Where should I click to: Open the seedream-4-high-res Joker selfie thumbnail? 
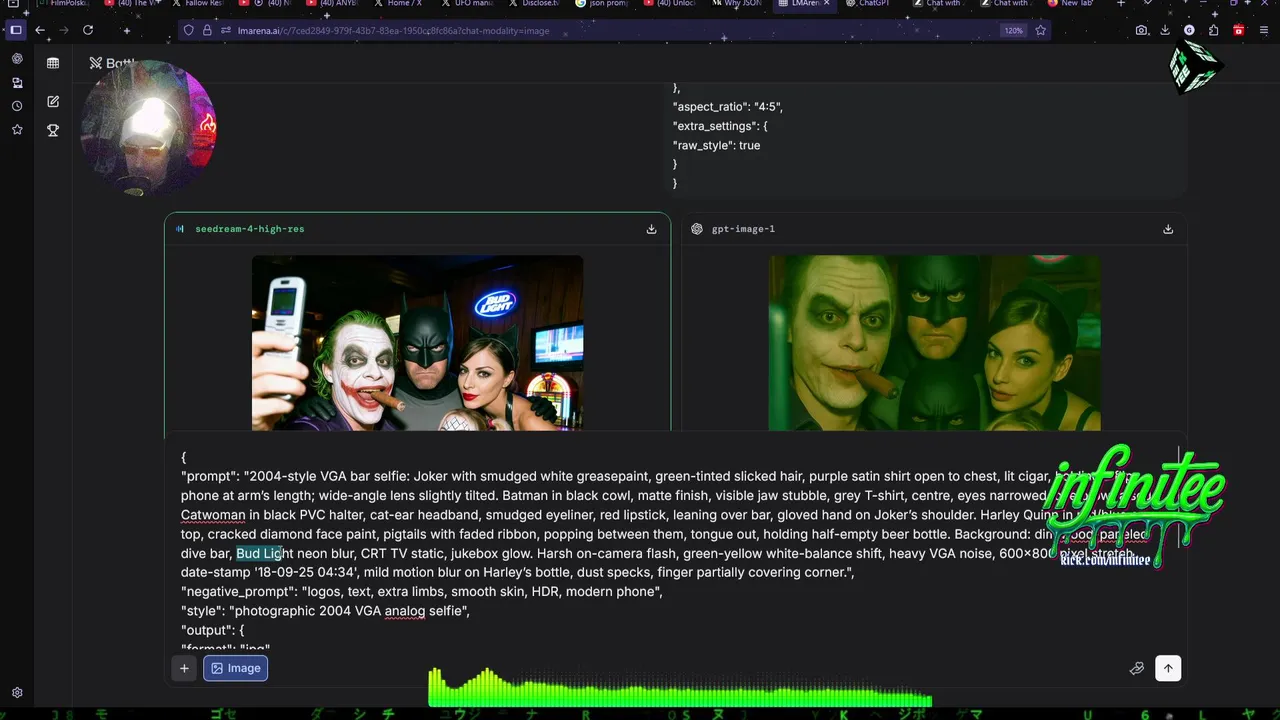click(417, 343)
